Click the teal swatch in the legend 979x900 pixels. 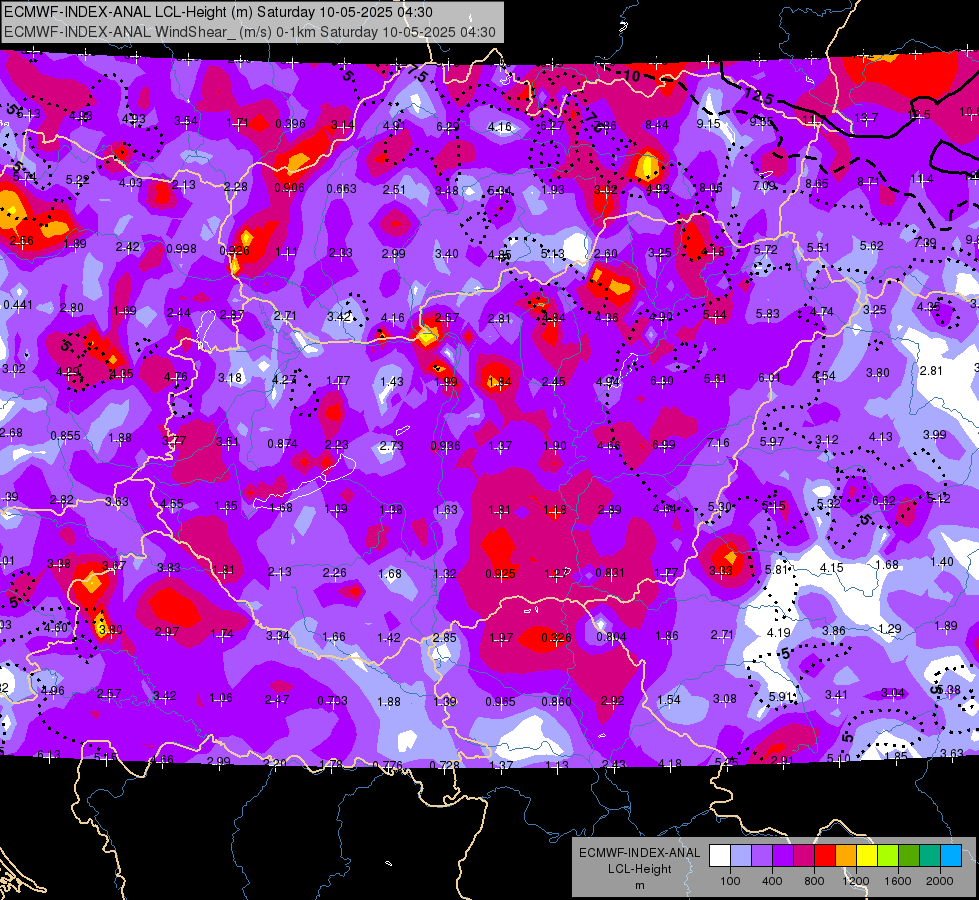(930, 856)
